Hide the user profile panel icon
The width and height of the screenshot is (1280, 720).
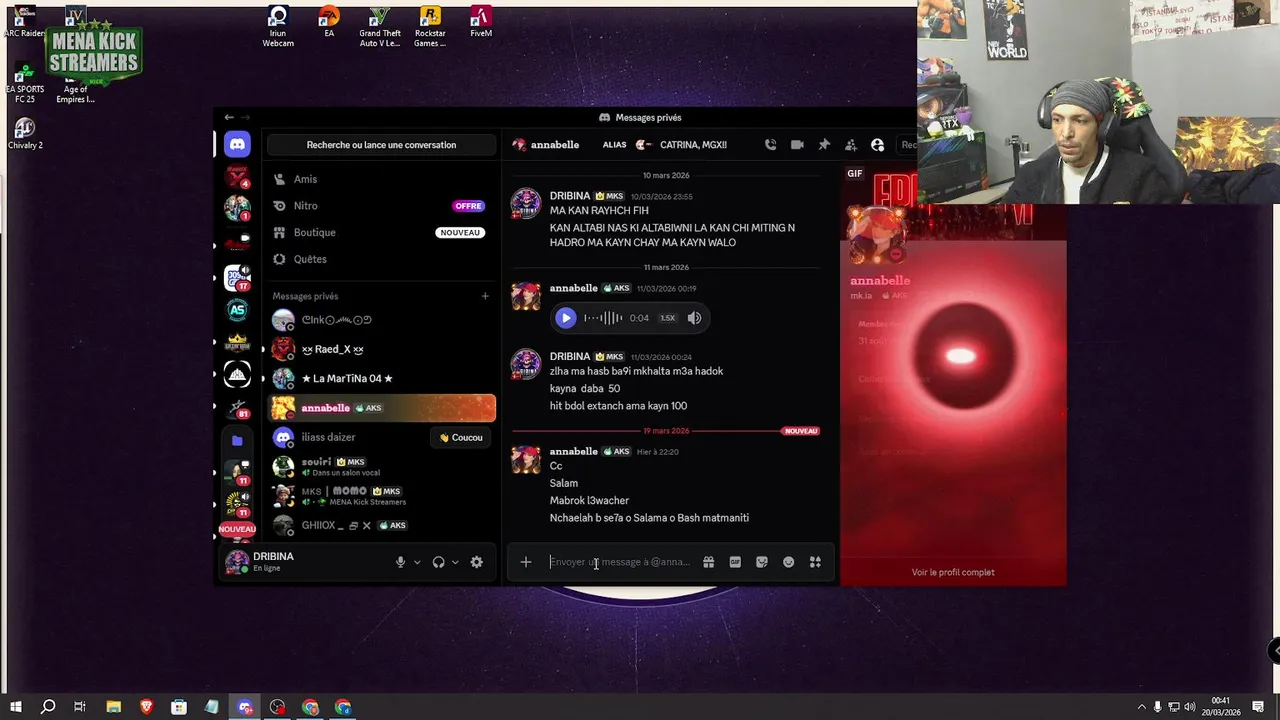877,145
